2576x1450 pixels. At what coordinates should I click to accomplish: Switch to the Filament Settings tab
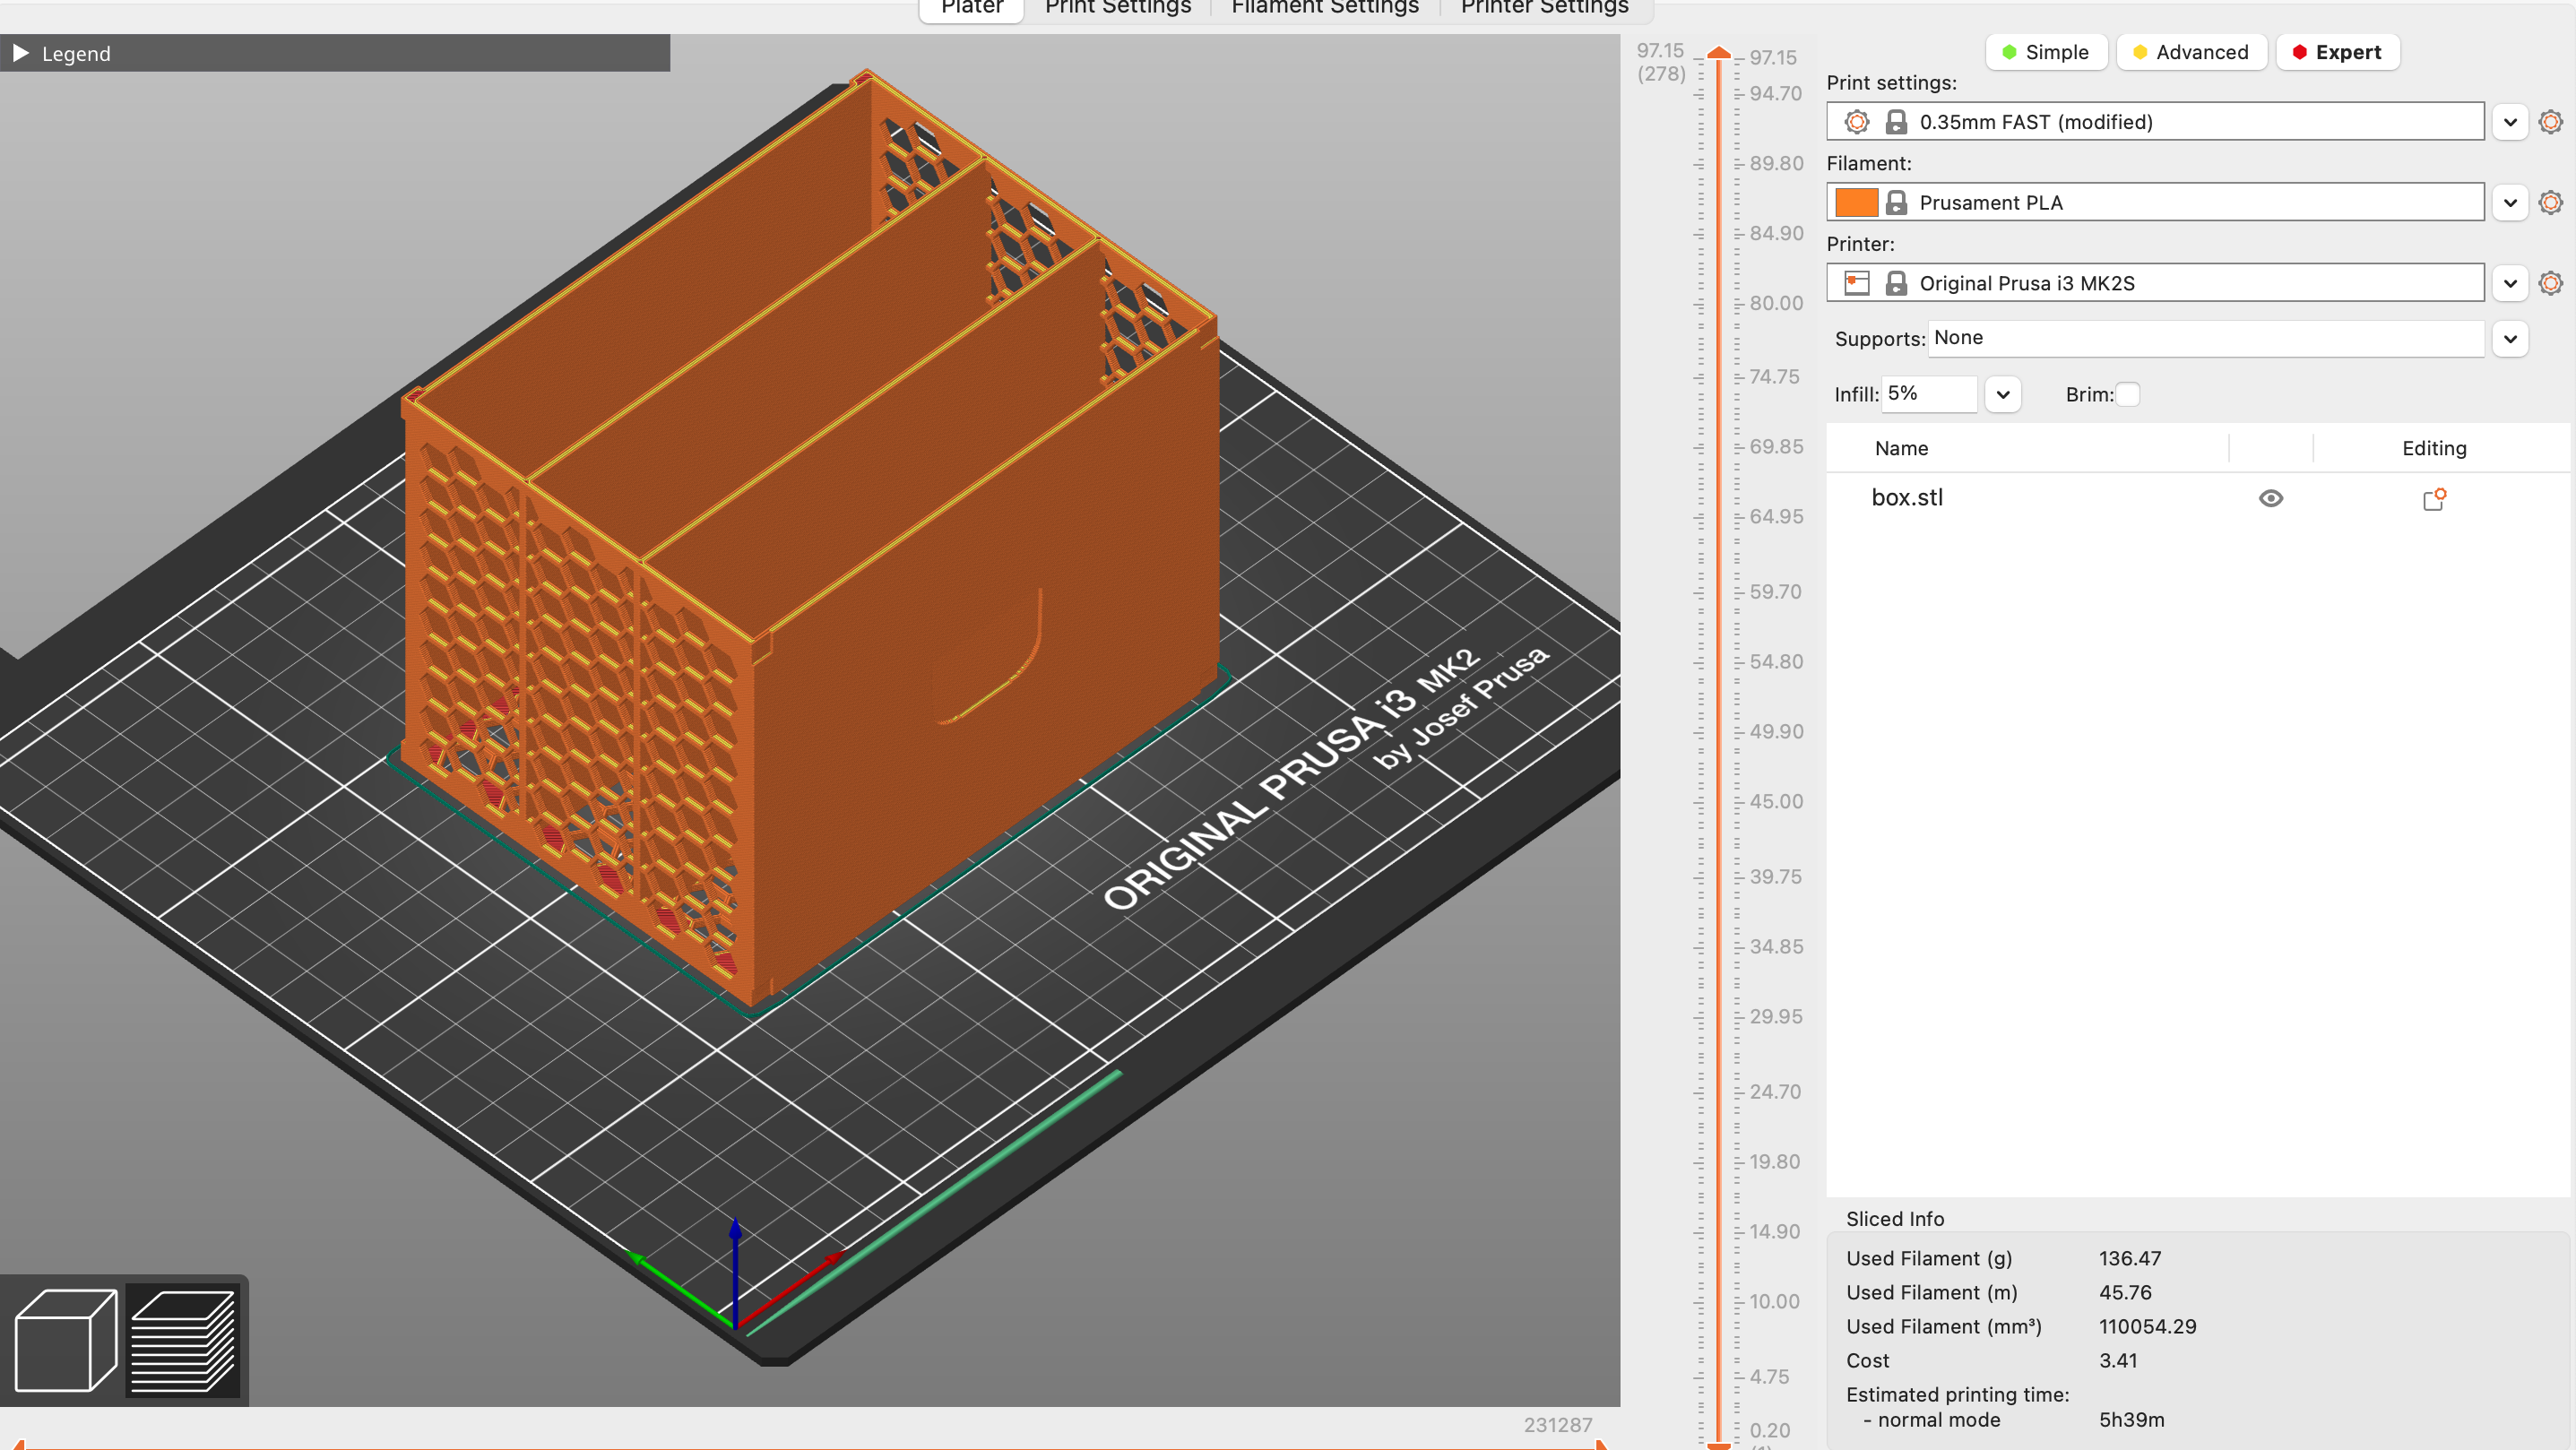[x=1324, y=8]
